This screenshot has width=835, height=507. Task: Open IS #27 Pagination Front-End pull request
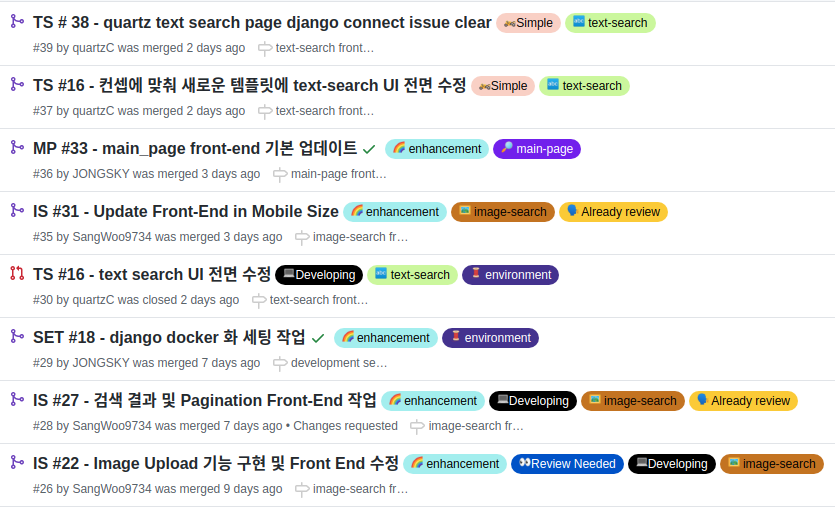[x=204, y=400]
